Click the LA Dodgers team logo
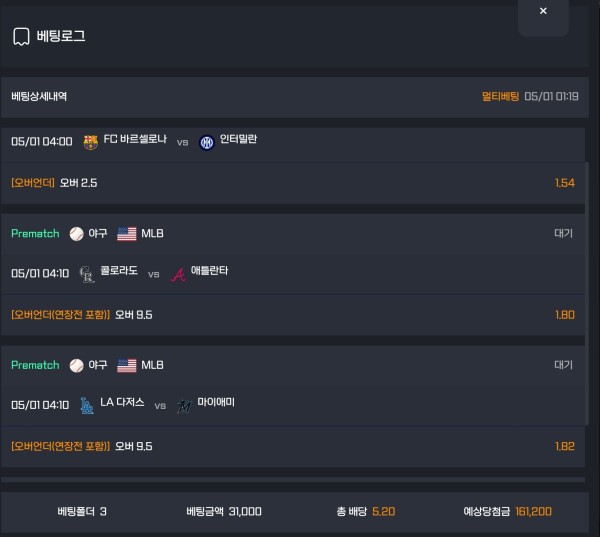The width and height of the screenshot is (600, 537). 86,406
